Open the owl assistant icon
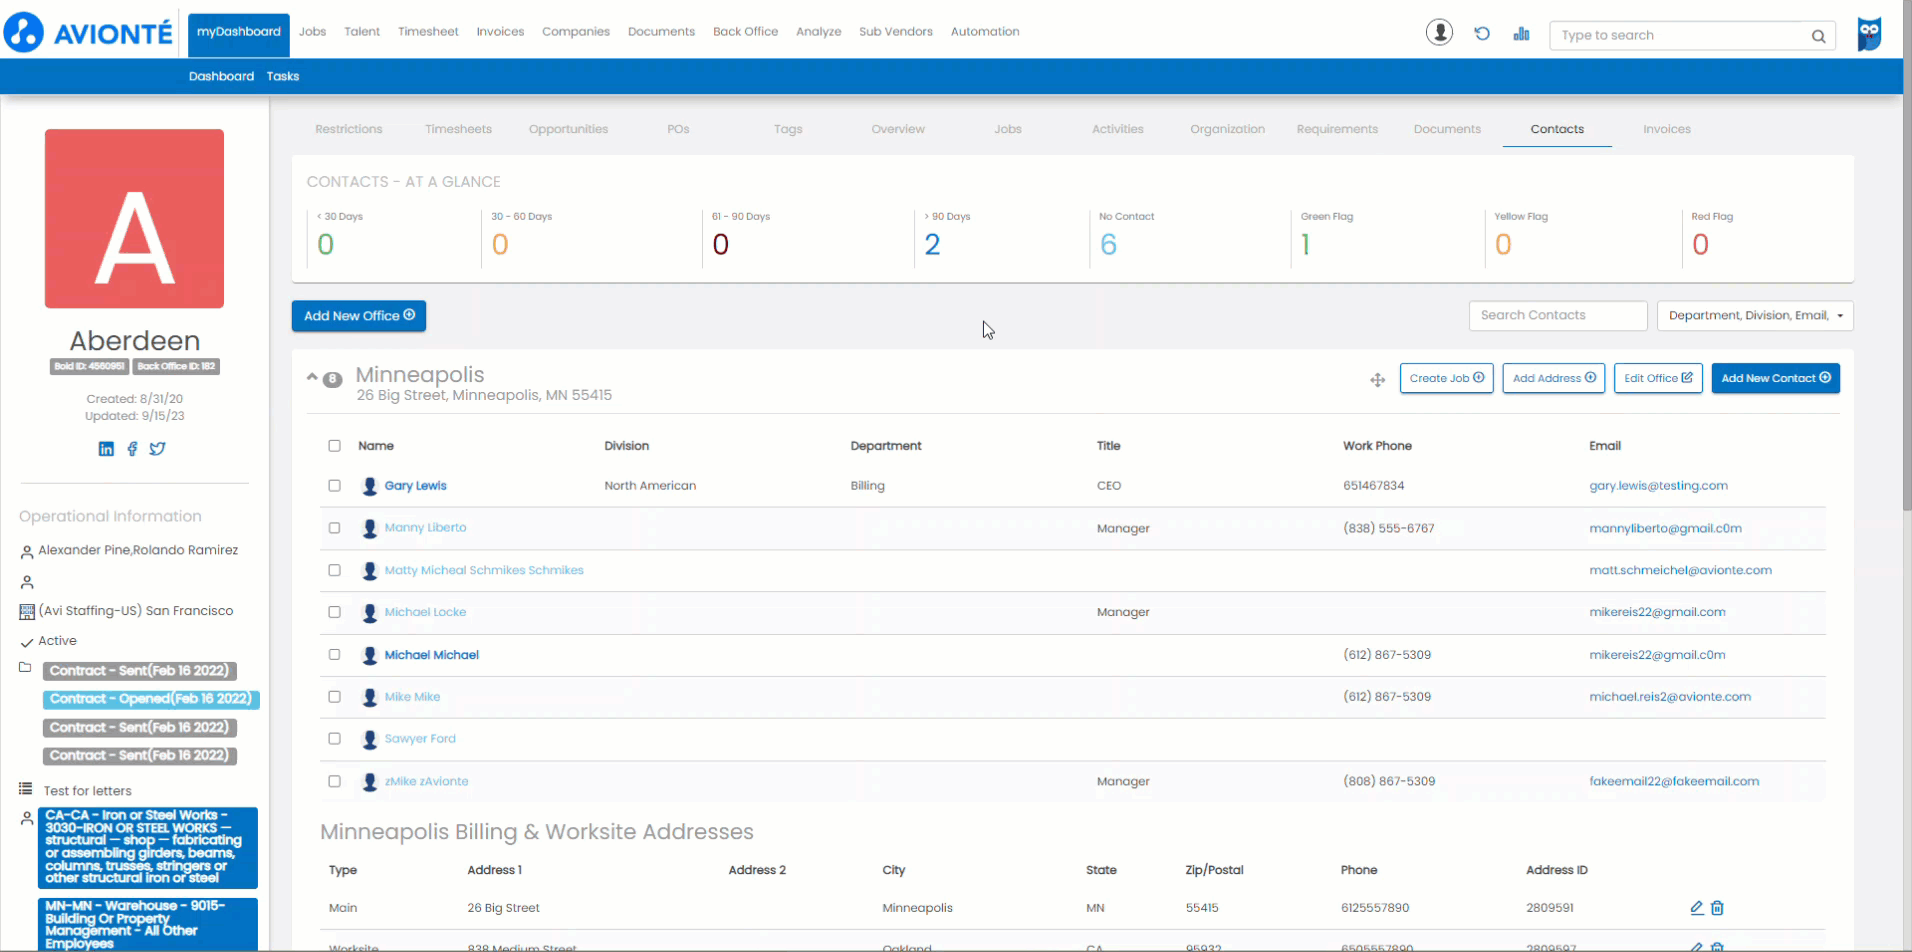 [x=1869, y=34]
